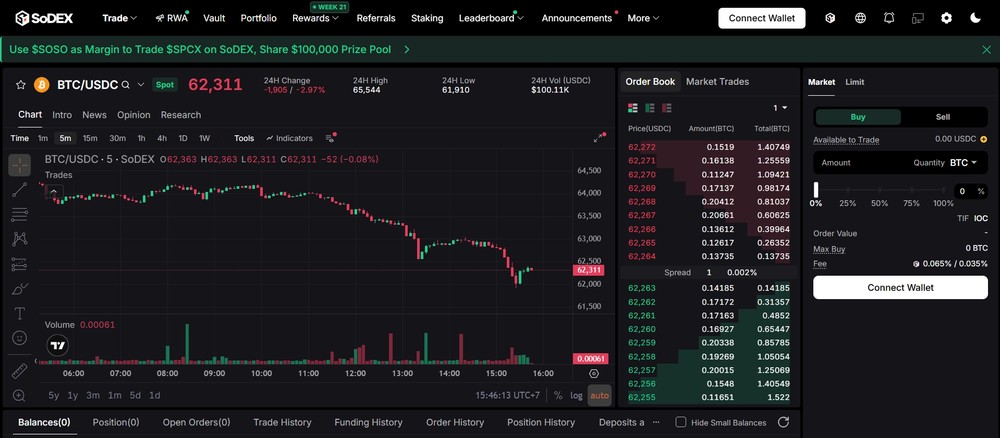The image size is (1000, 438).
Task: Open notifications bell icon
Action: (889, 18)
